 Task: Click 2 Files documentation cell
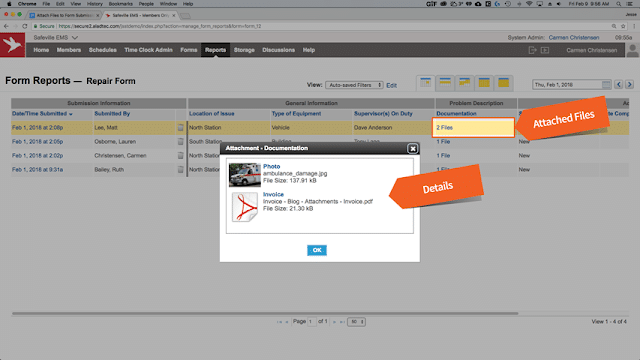click(473, 128)
